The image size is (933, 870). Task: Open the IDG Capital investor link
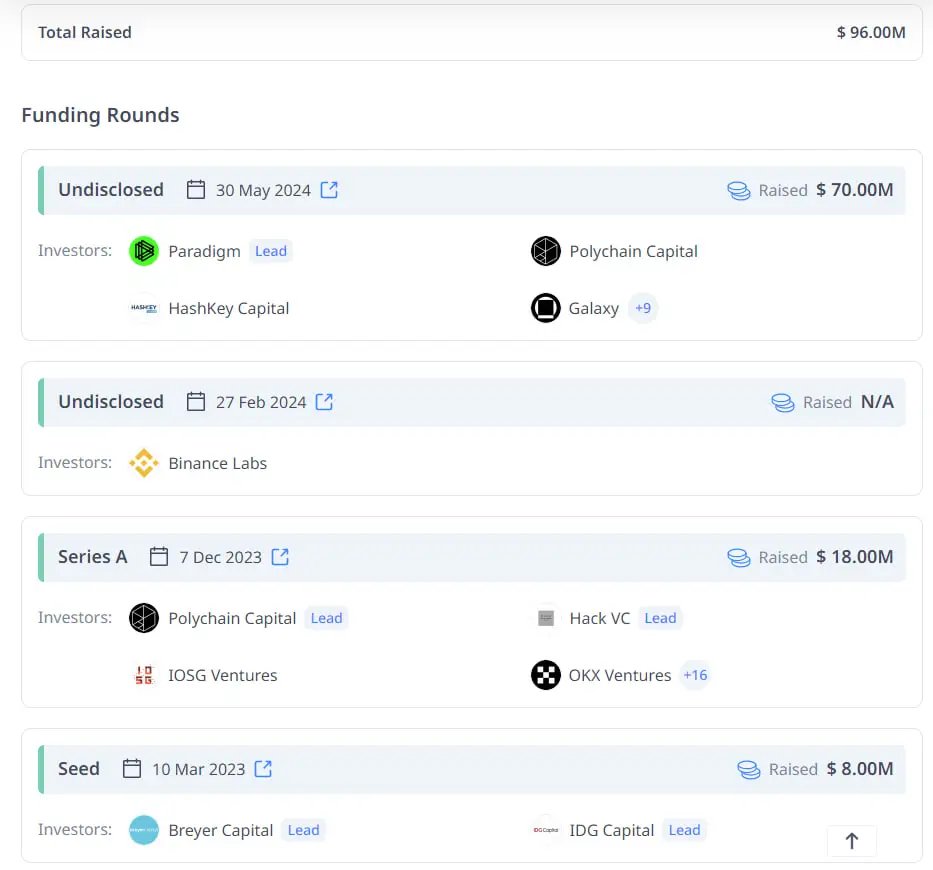(x=612, y=831)
